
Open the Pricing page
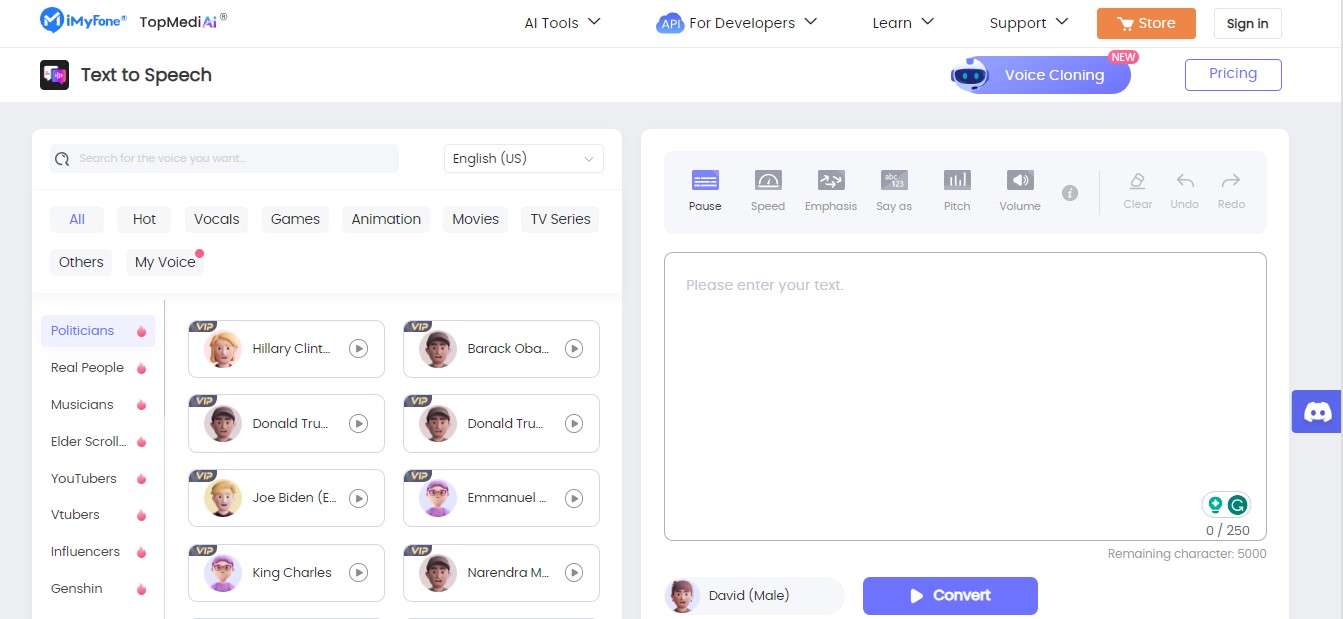point(1233,74)
